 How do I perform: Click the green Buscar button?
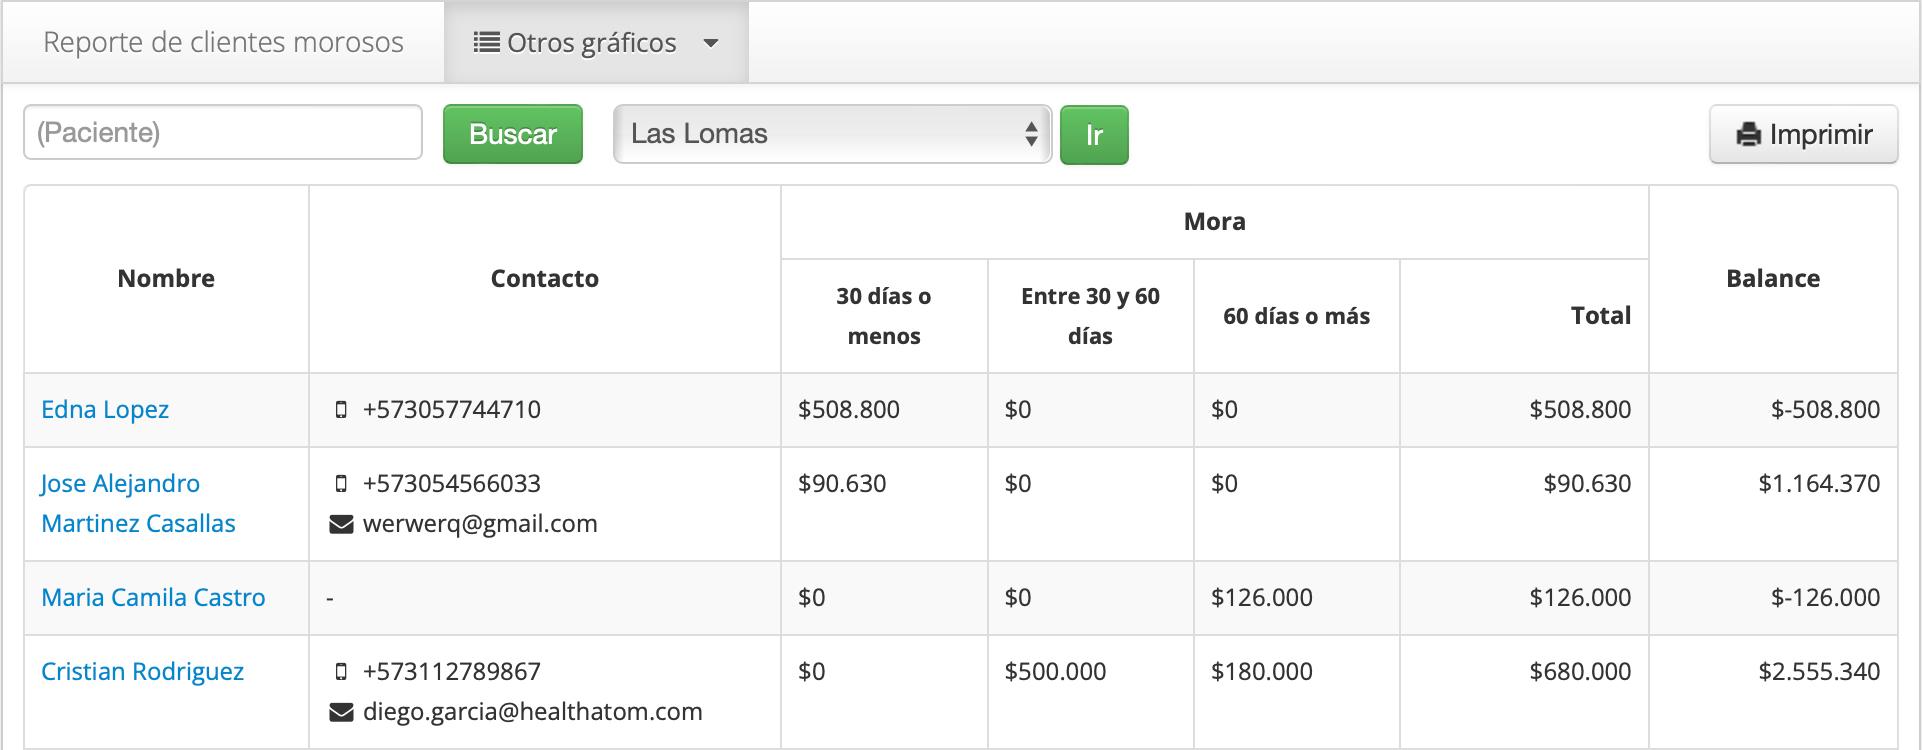coord(513,134)
